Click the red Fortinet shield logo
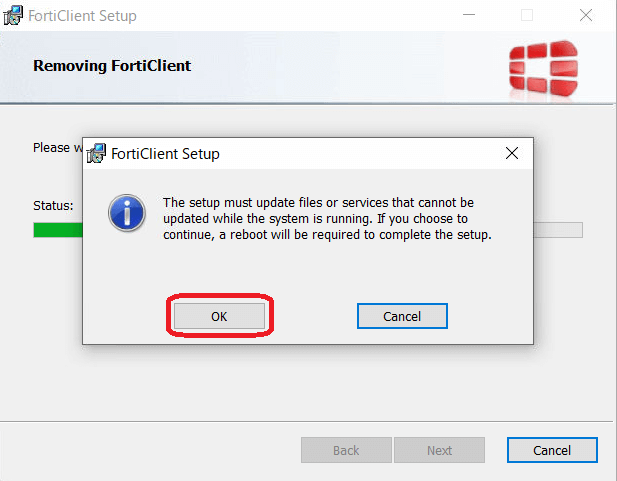The height and width of the screenshot is (481, 617). pos(542,68)
